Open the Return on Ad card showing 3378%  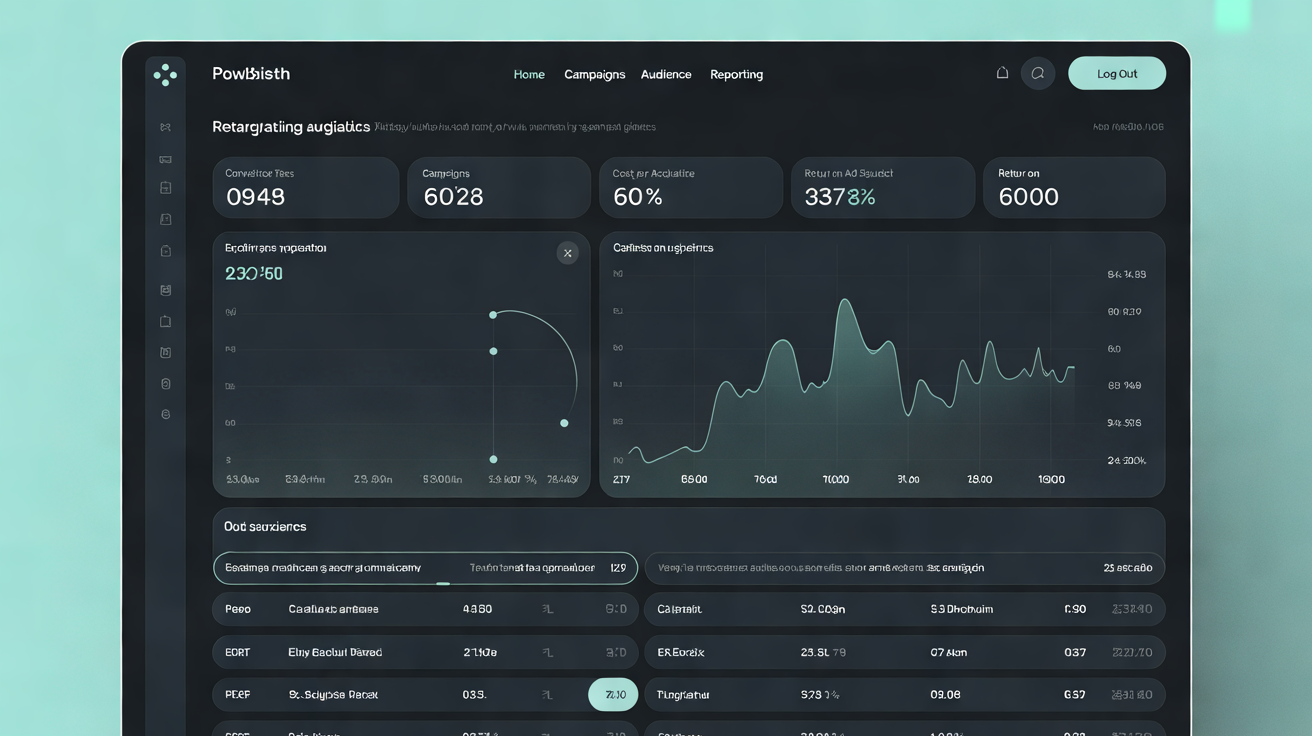pyautogui.click(x=883, y=187)
